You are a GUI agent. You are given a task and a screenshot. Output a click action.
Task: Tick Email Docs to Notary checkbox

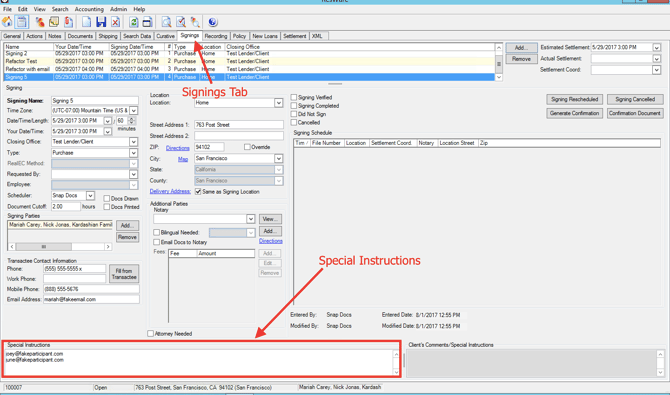coord(156,242)
